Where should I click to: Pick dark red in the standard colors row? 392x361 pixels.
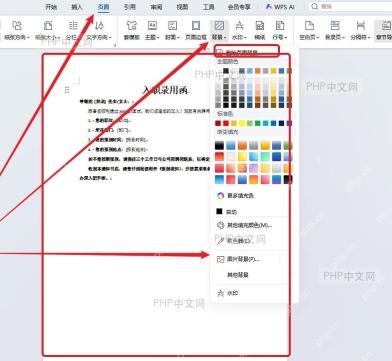click(x=218, y=123)
